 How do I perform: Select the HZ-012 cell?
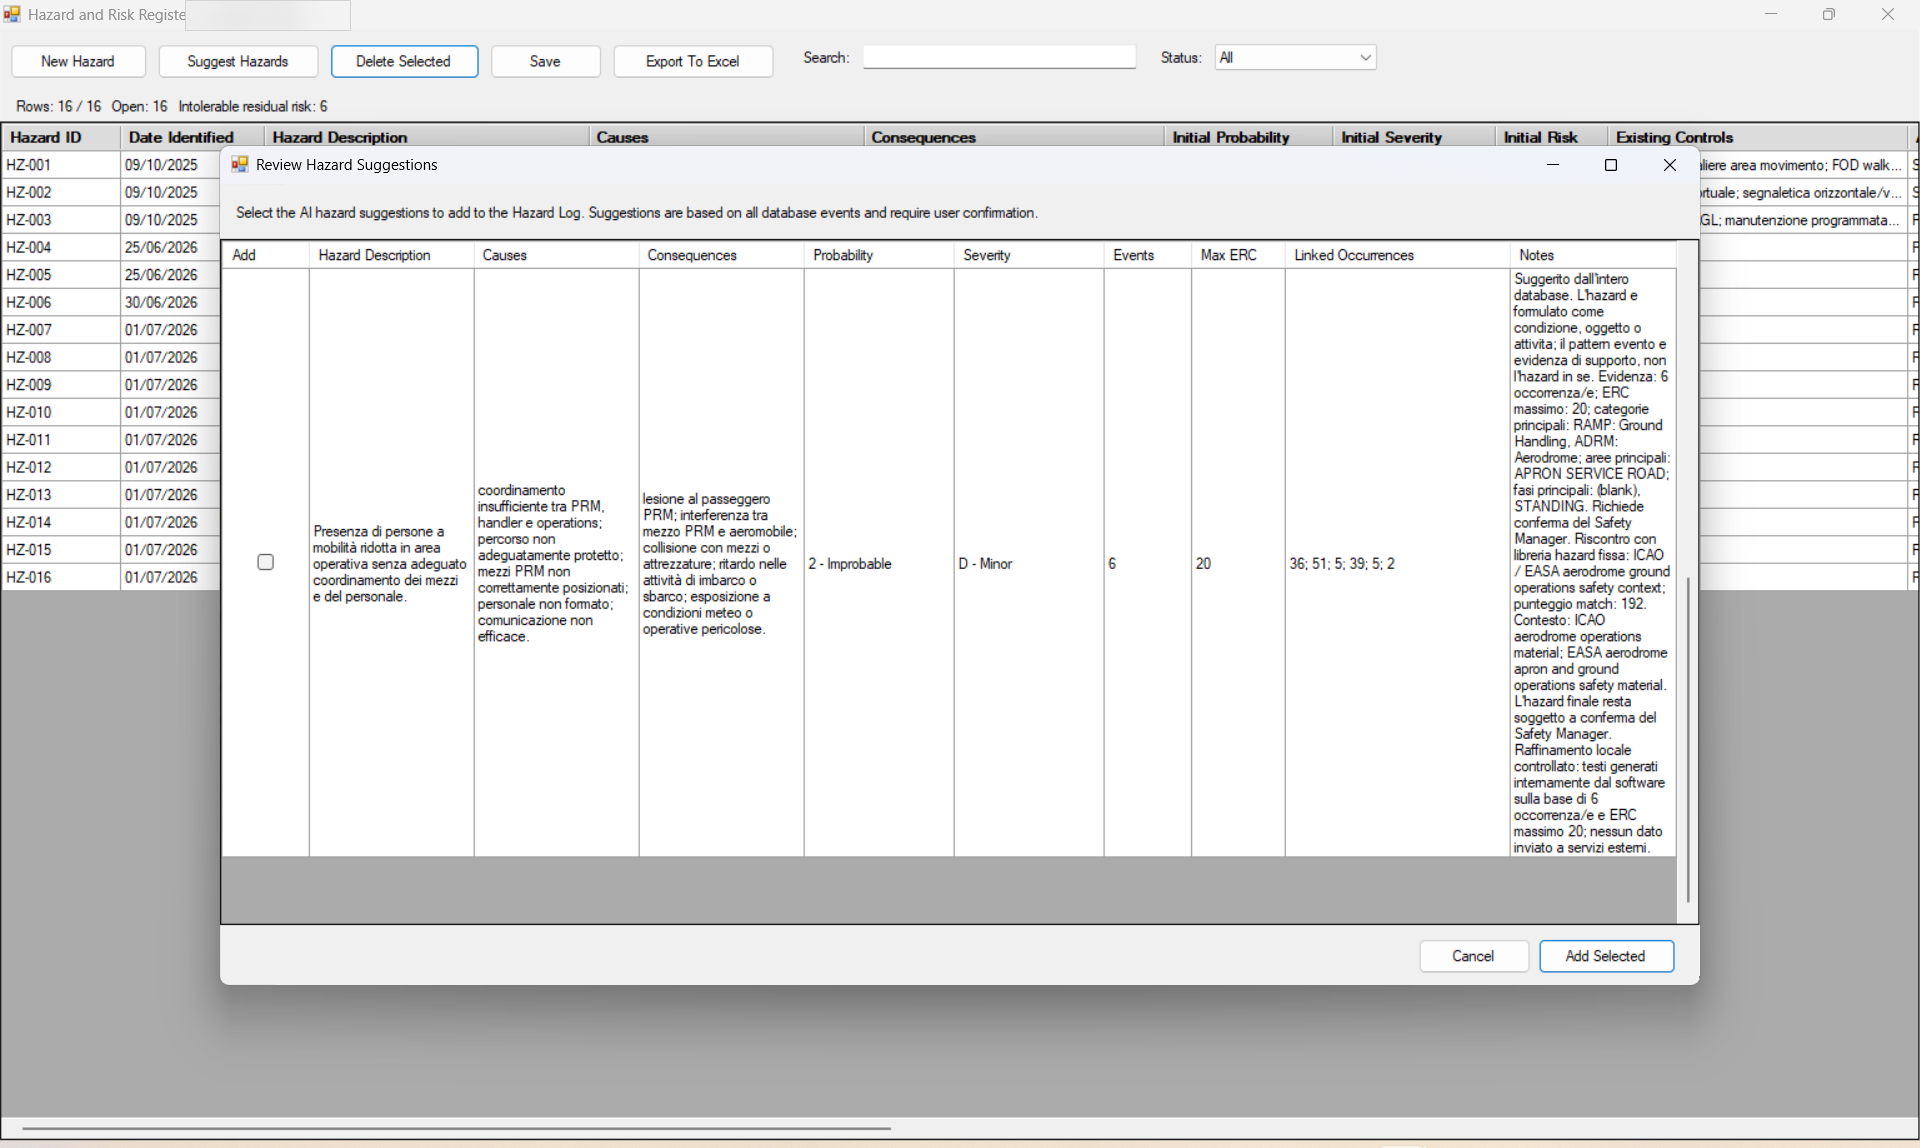tap(61, 467)
